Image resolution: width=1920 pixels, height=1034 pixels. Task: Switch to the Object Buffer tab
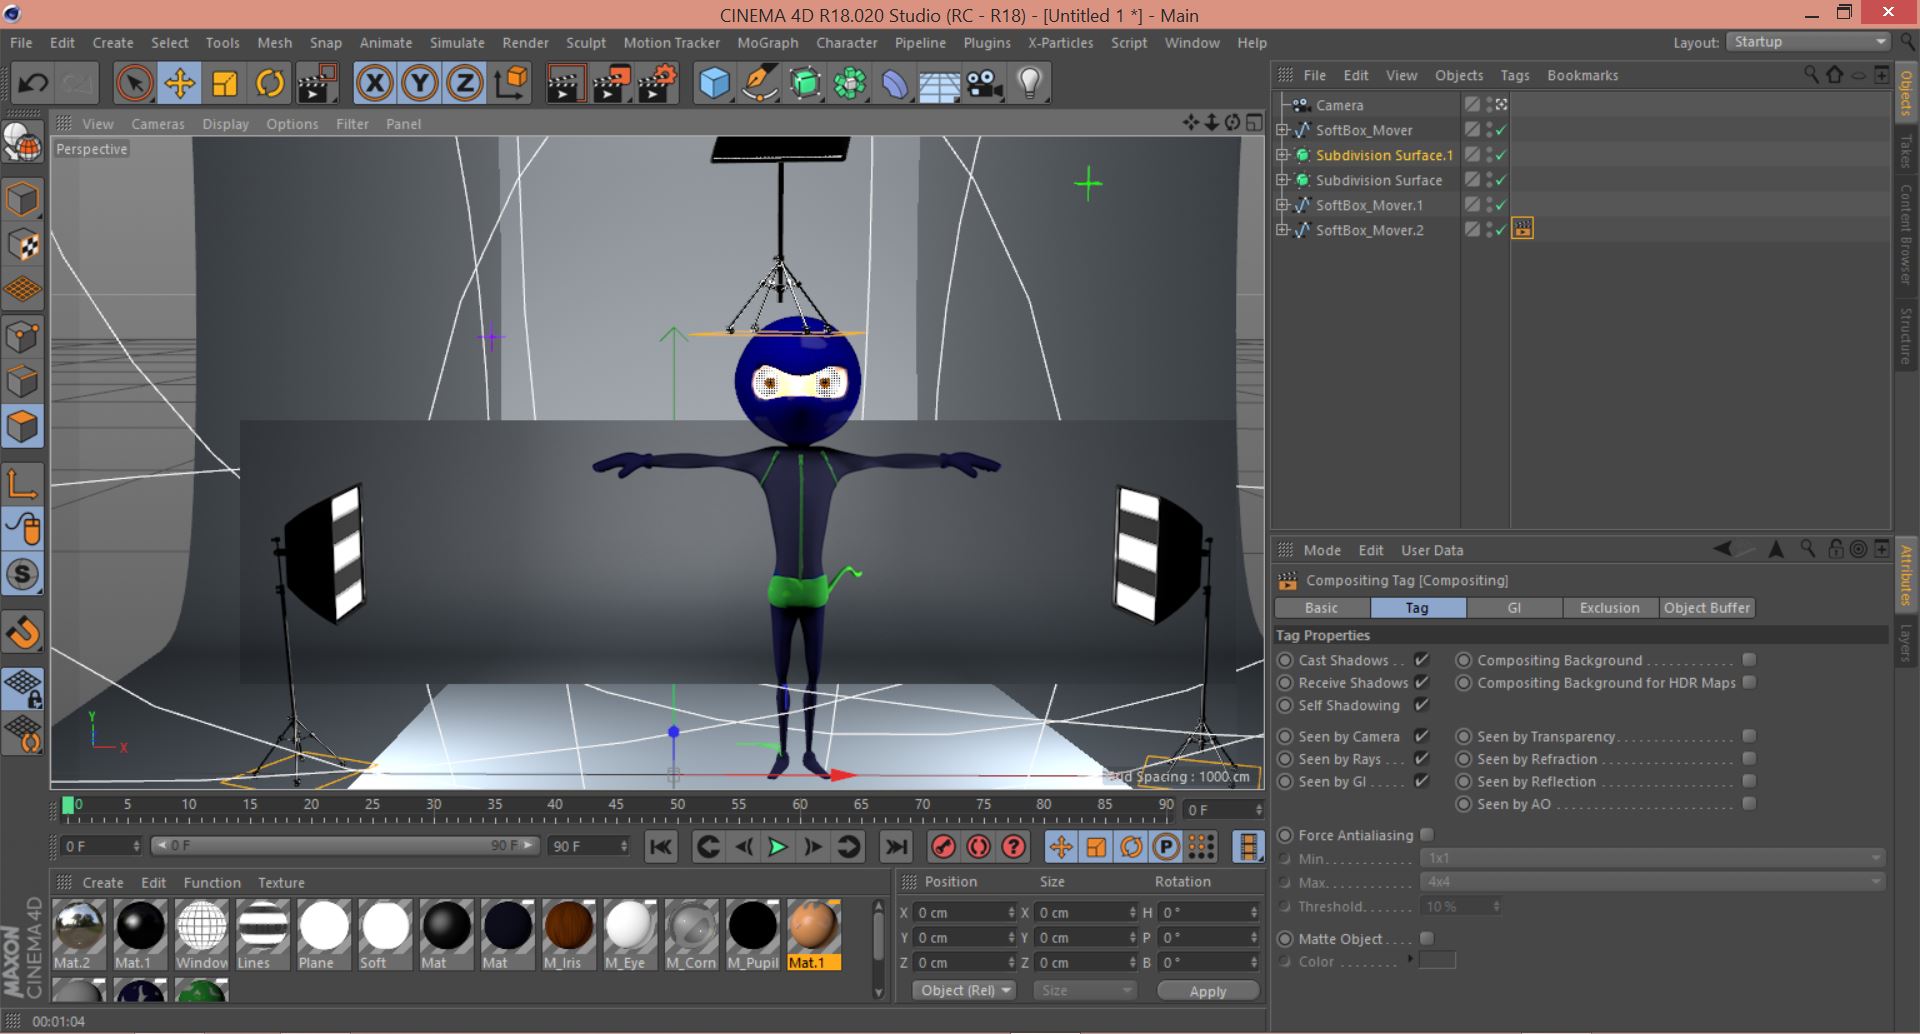pos(1707,608)
